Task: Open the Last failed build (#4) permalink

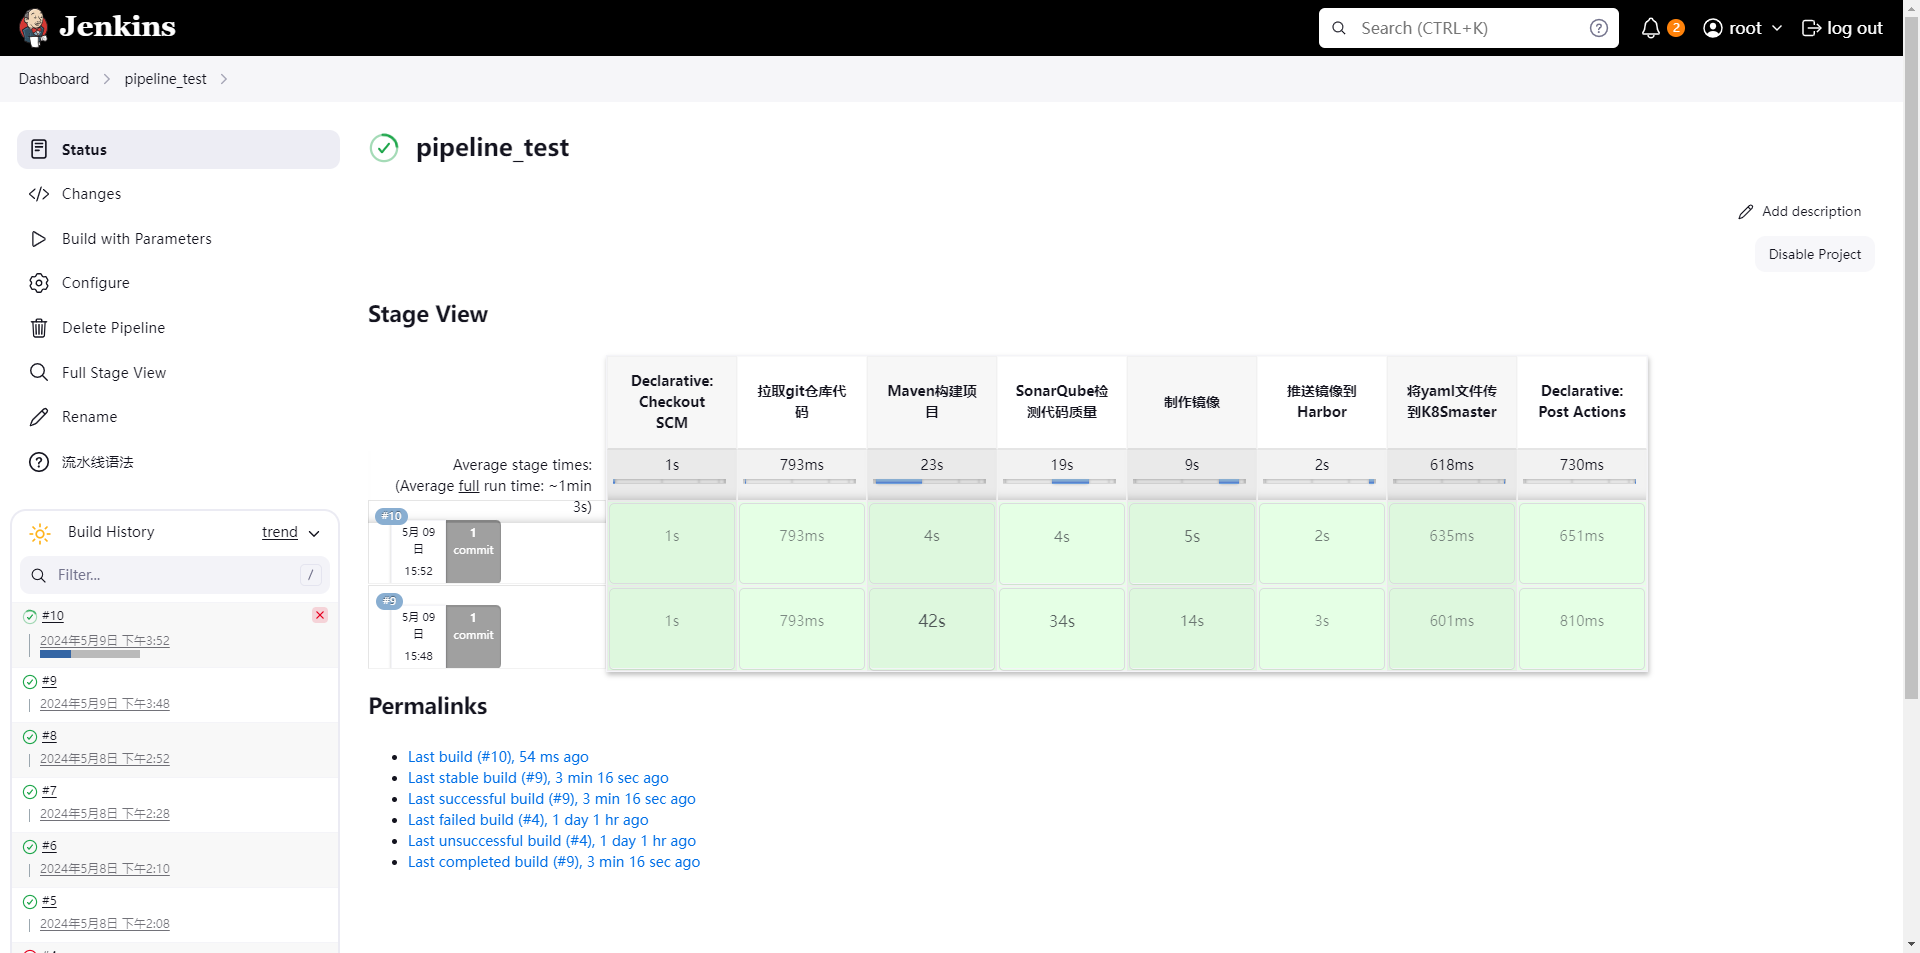Action: coord(528,820)
